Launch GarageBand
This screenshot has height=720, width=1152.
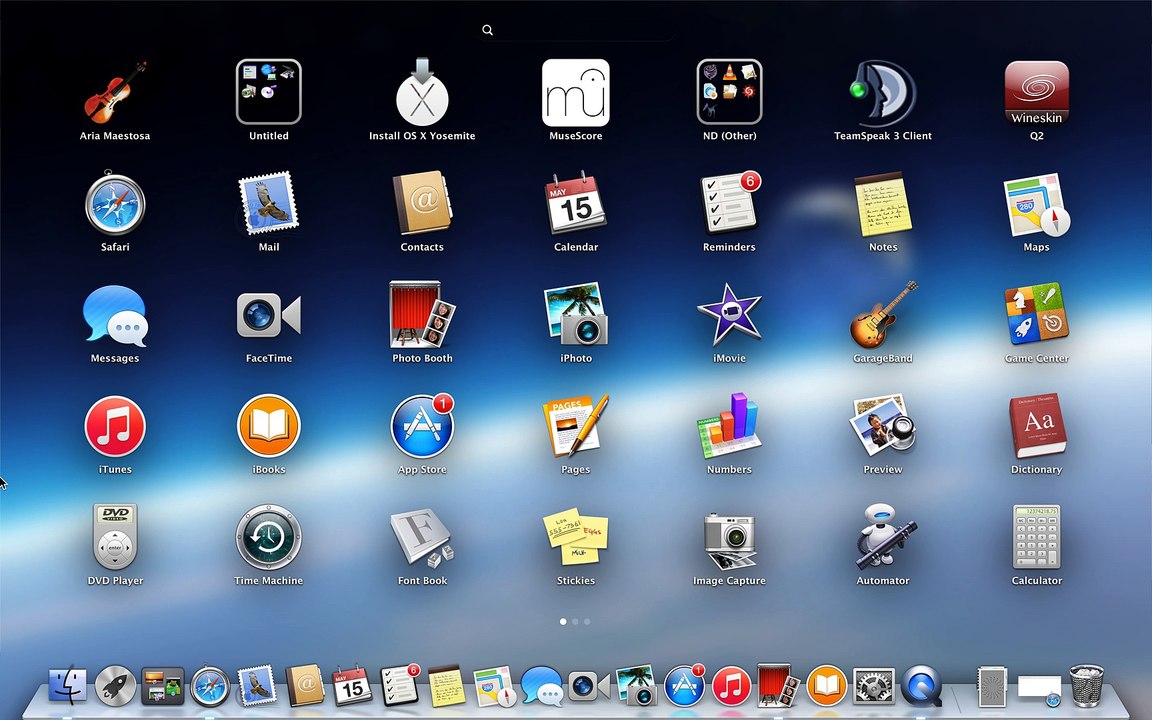pyautogui.click(x=883, y=314)
